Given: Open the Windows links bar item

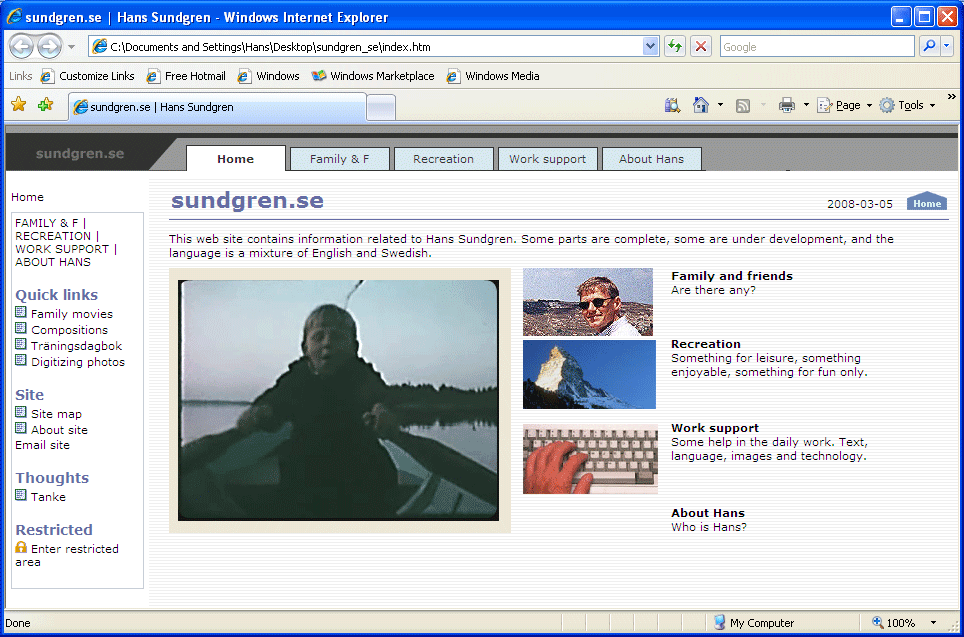Looking at the screenshot, I should [269, 76].
